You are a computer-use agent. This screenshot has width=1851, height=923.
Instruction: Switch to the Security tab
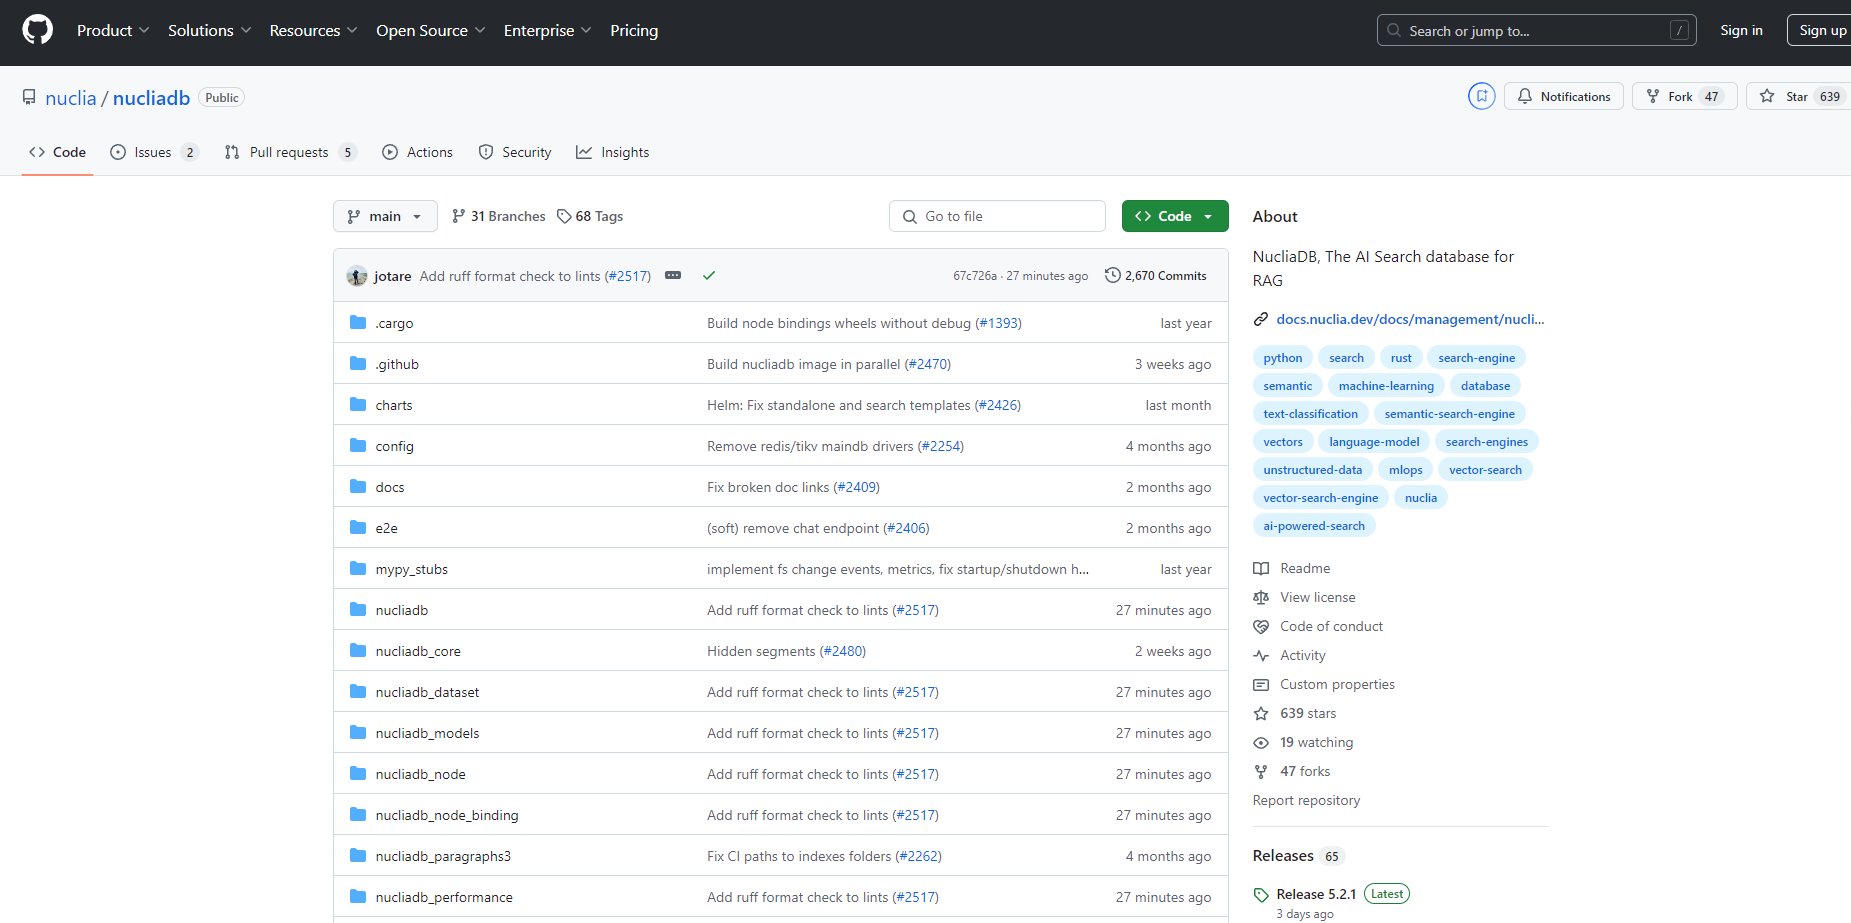pyautogui.click(x=515, y=152)
